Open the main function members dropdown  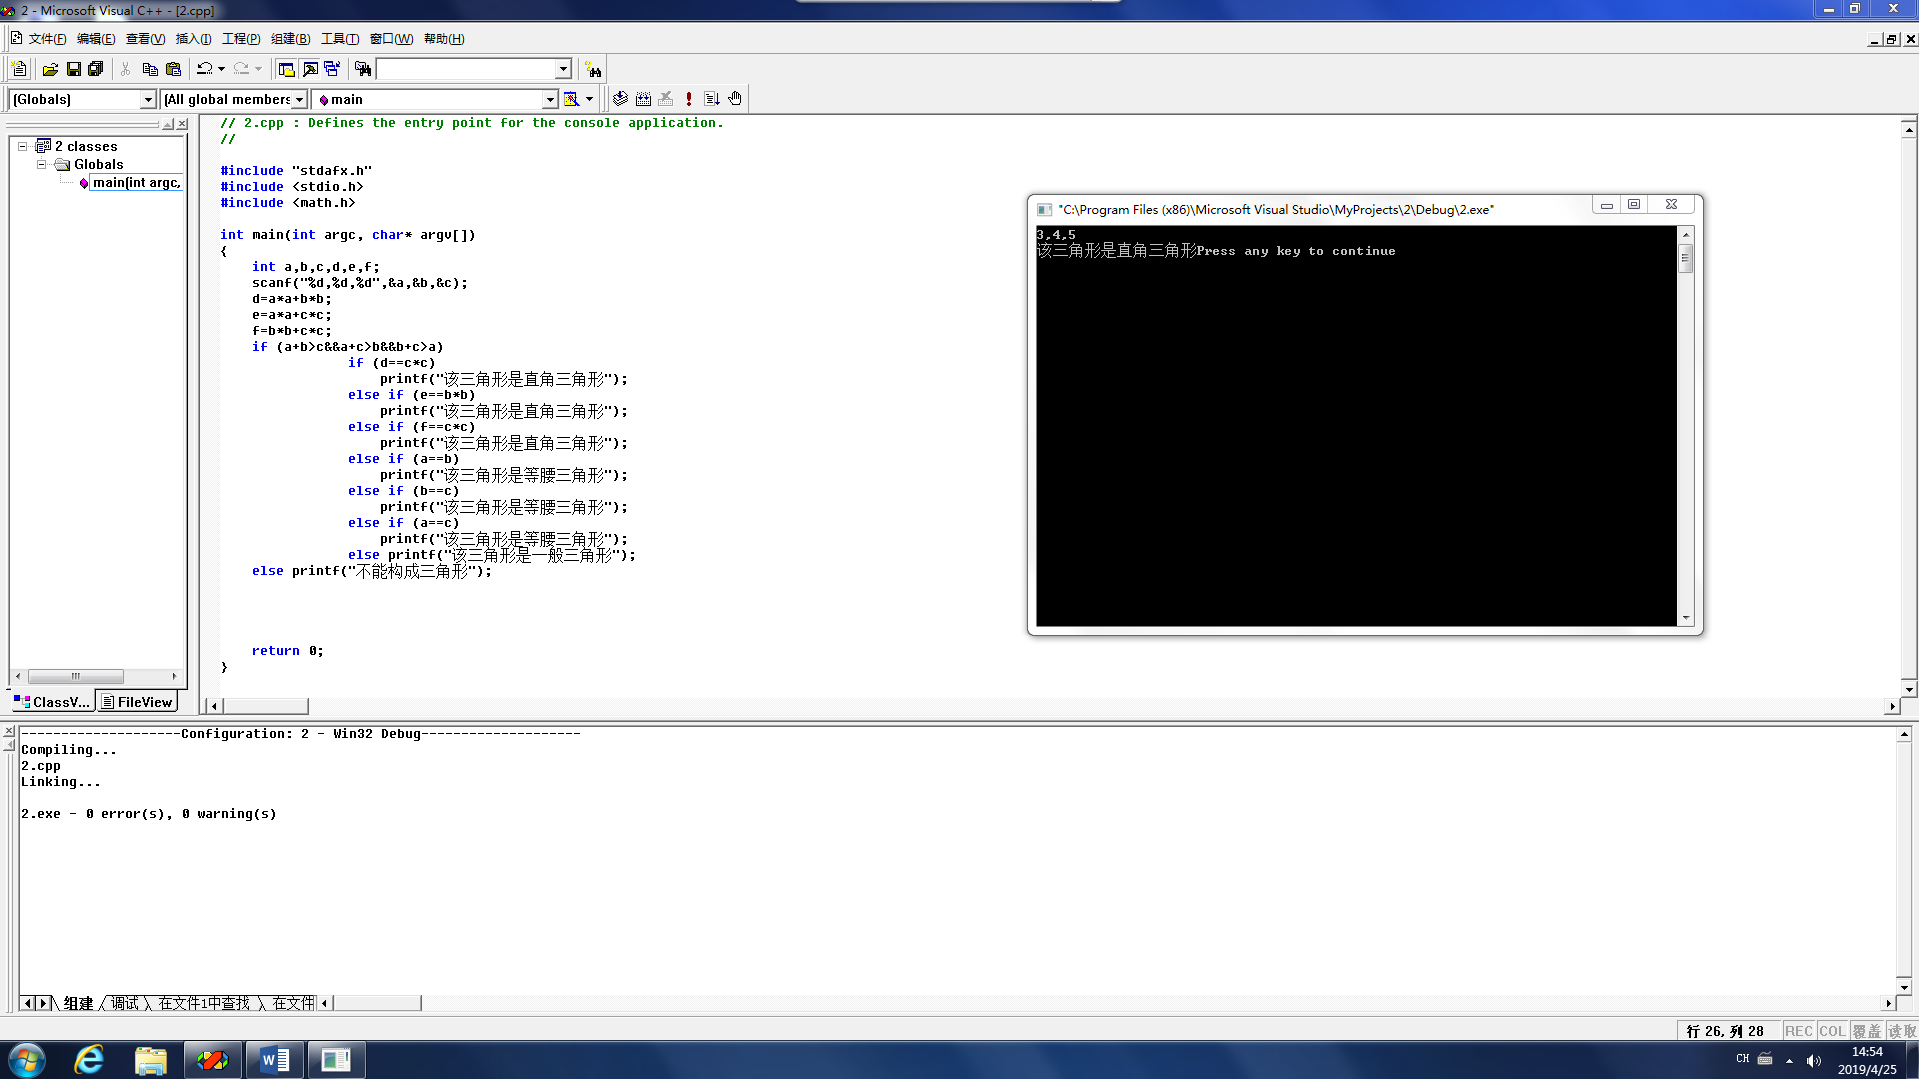click(x=549, y=99)
